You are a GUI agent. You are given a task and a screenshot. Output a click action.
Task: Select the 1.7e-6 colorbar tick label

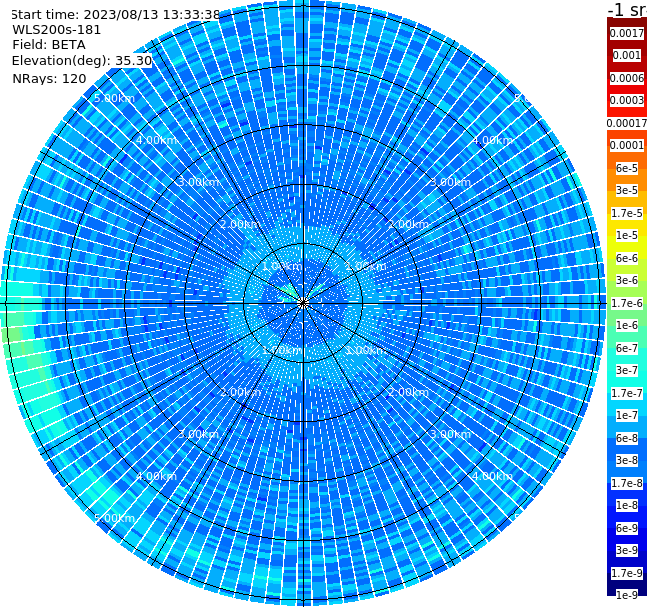click(x=627, y=303)
